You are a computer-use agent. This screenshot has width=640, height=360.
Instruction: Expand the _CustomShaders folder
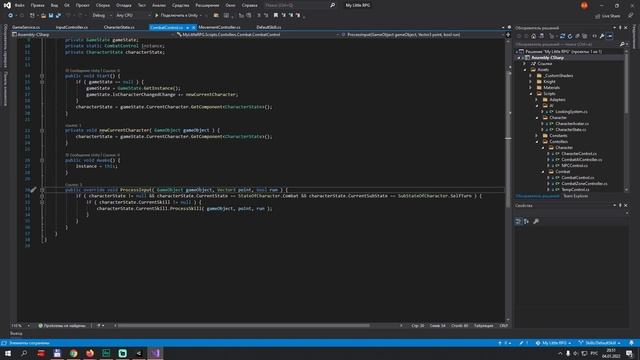(531, 76)
